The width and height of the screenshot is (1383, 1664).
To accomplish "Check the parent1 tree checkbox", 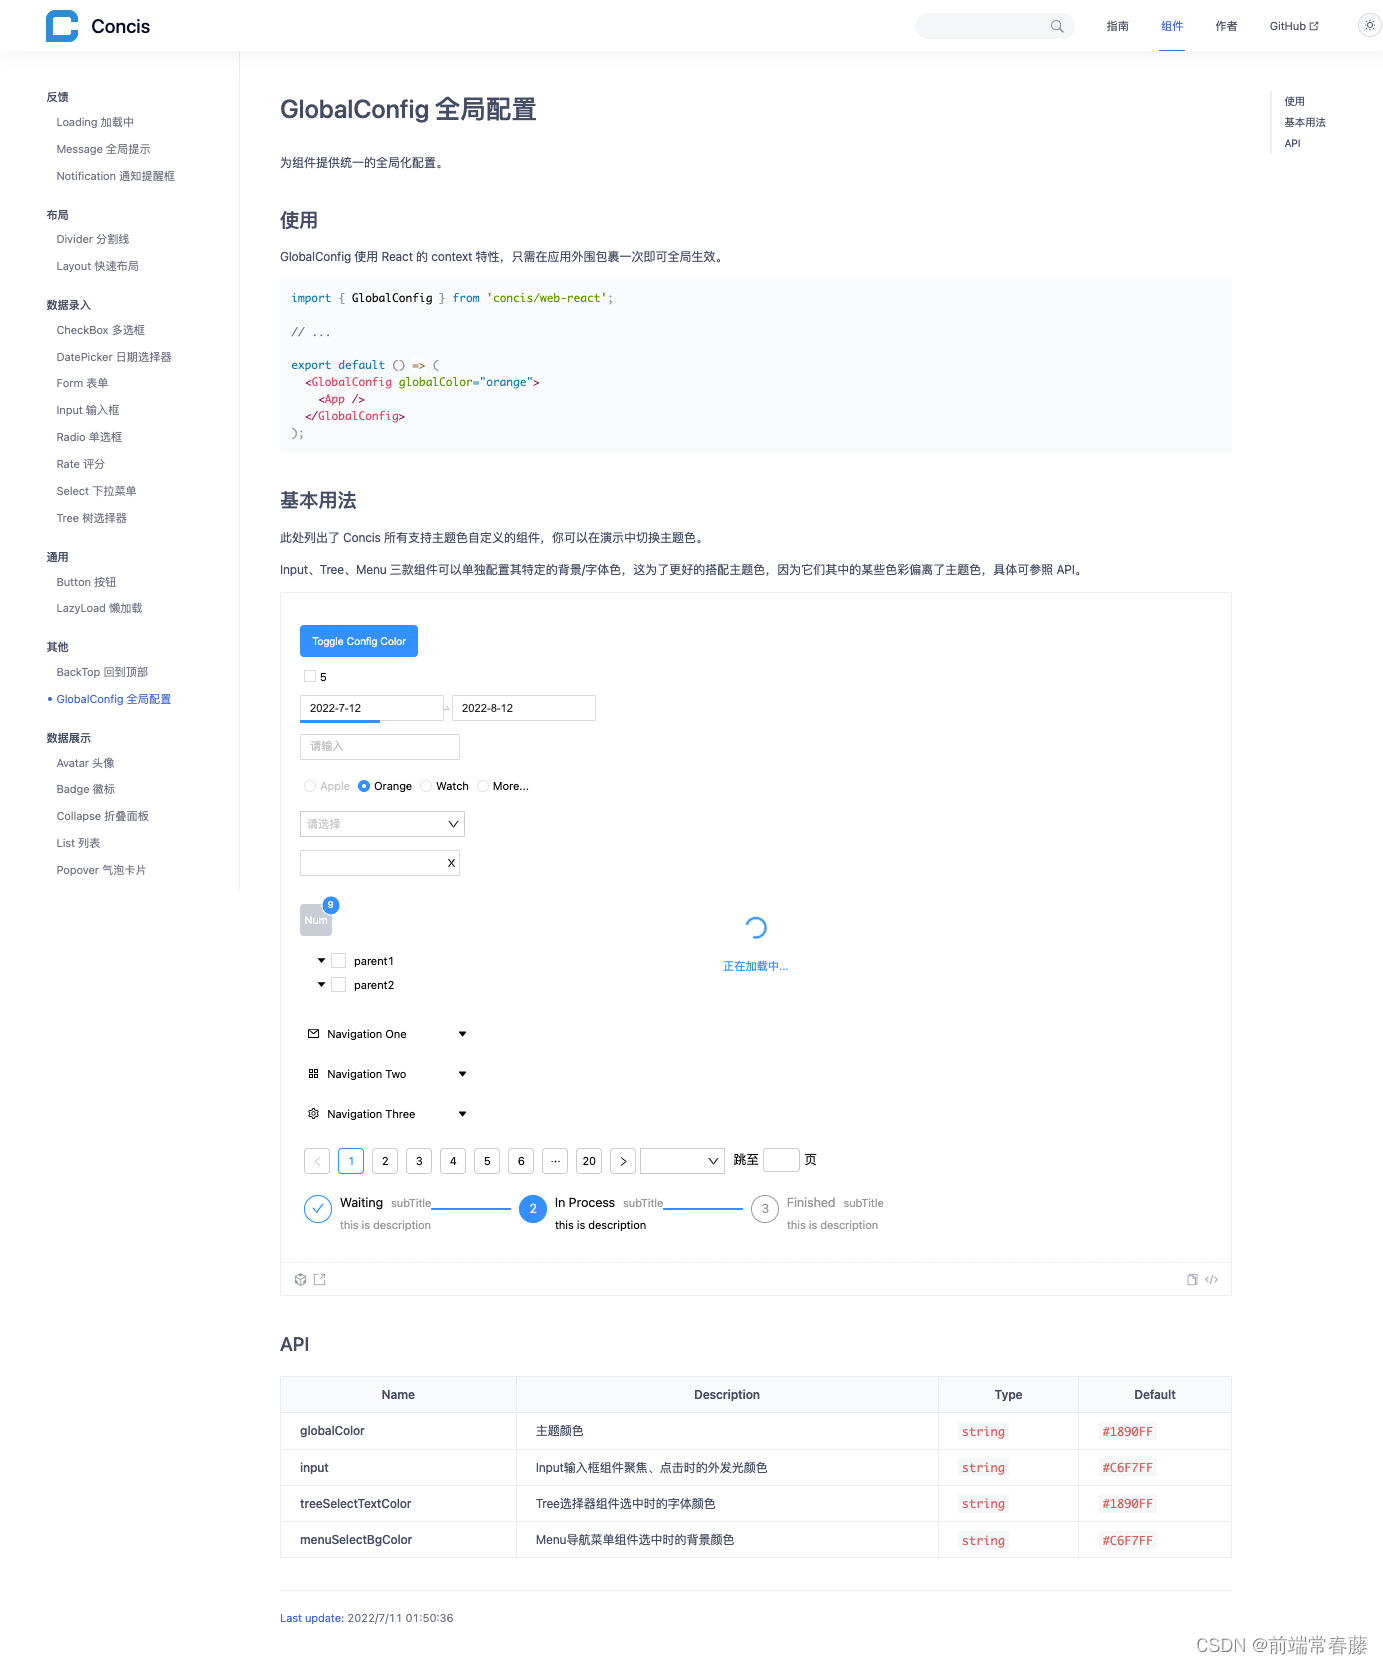I will [x=338, y=961].
